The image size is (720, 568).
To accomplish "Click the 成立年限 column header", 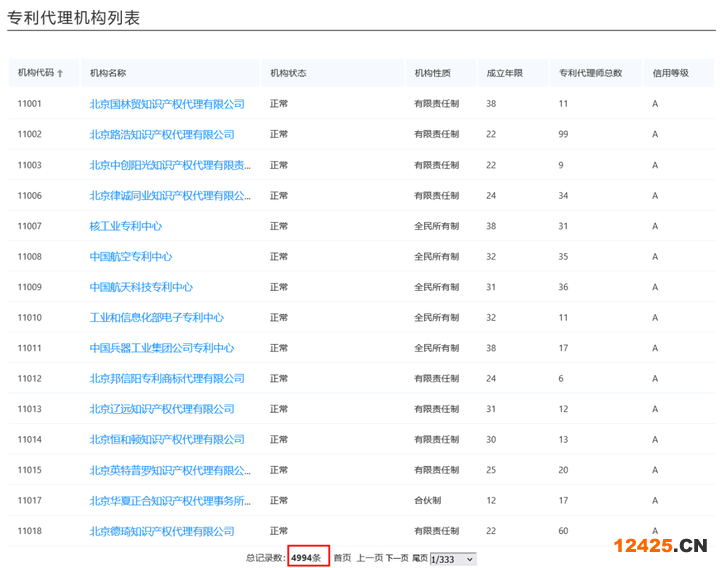I will [503, 73].
